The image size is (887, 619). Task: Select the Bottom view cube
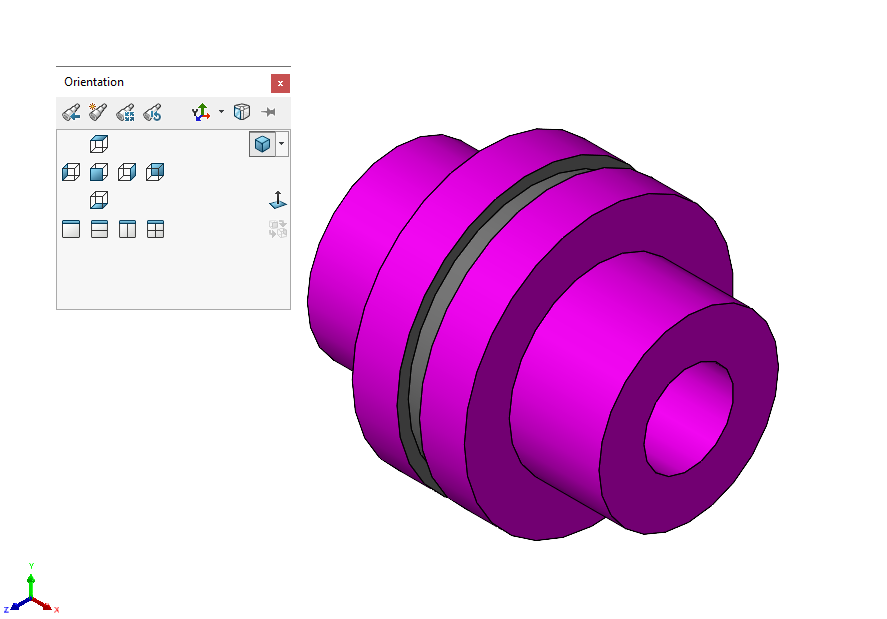pos(99,200)
